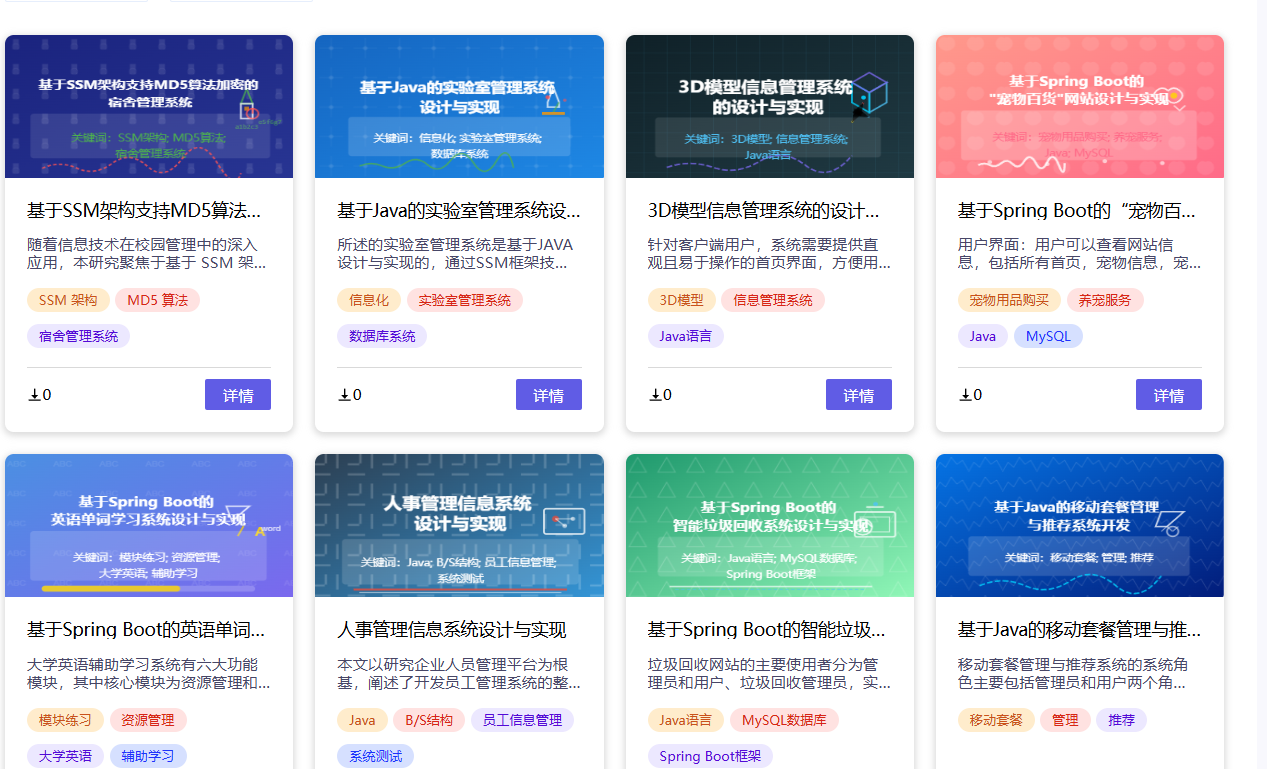Select the MySQL tag on 宠物百货 card
Image resolution: width=1267 pixels, height=769 pixels.
(x=1048, y=336)
